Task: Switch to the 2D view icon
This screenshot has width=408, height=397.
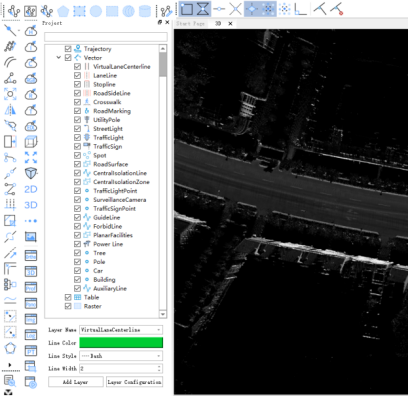Action: [31, 189]
